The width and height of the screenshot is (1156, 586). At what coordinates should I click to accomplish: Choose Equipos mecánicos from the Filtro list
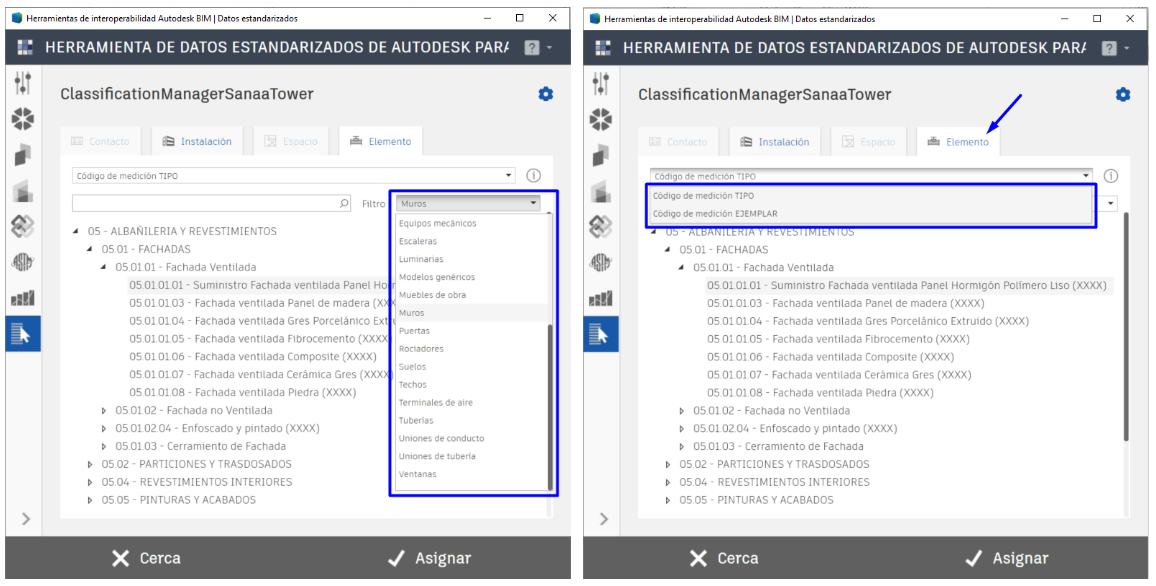point(438,223)
